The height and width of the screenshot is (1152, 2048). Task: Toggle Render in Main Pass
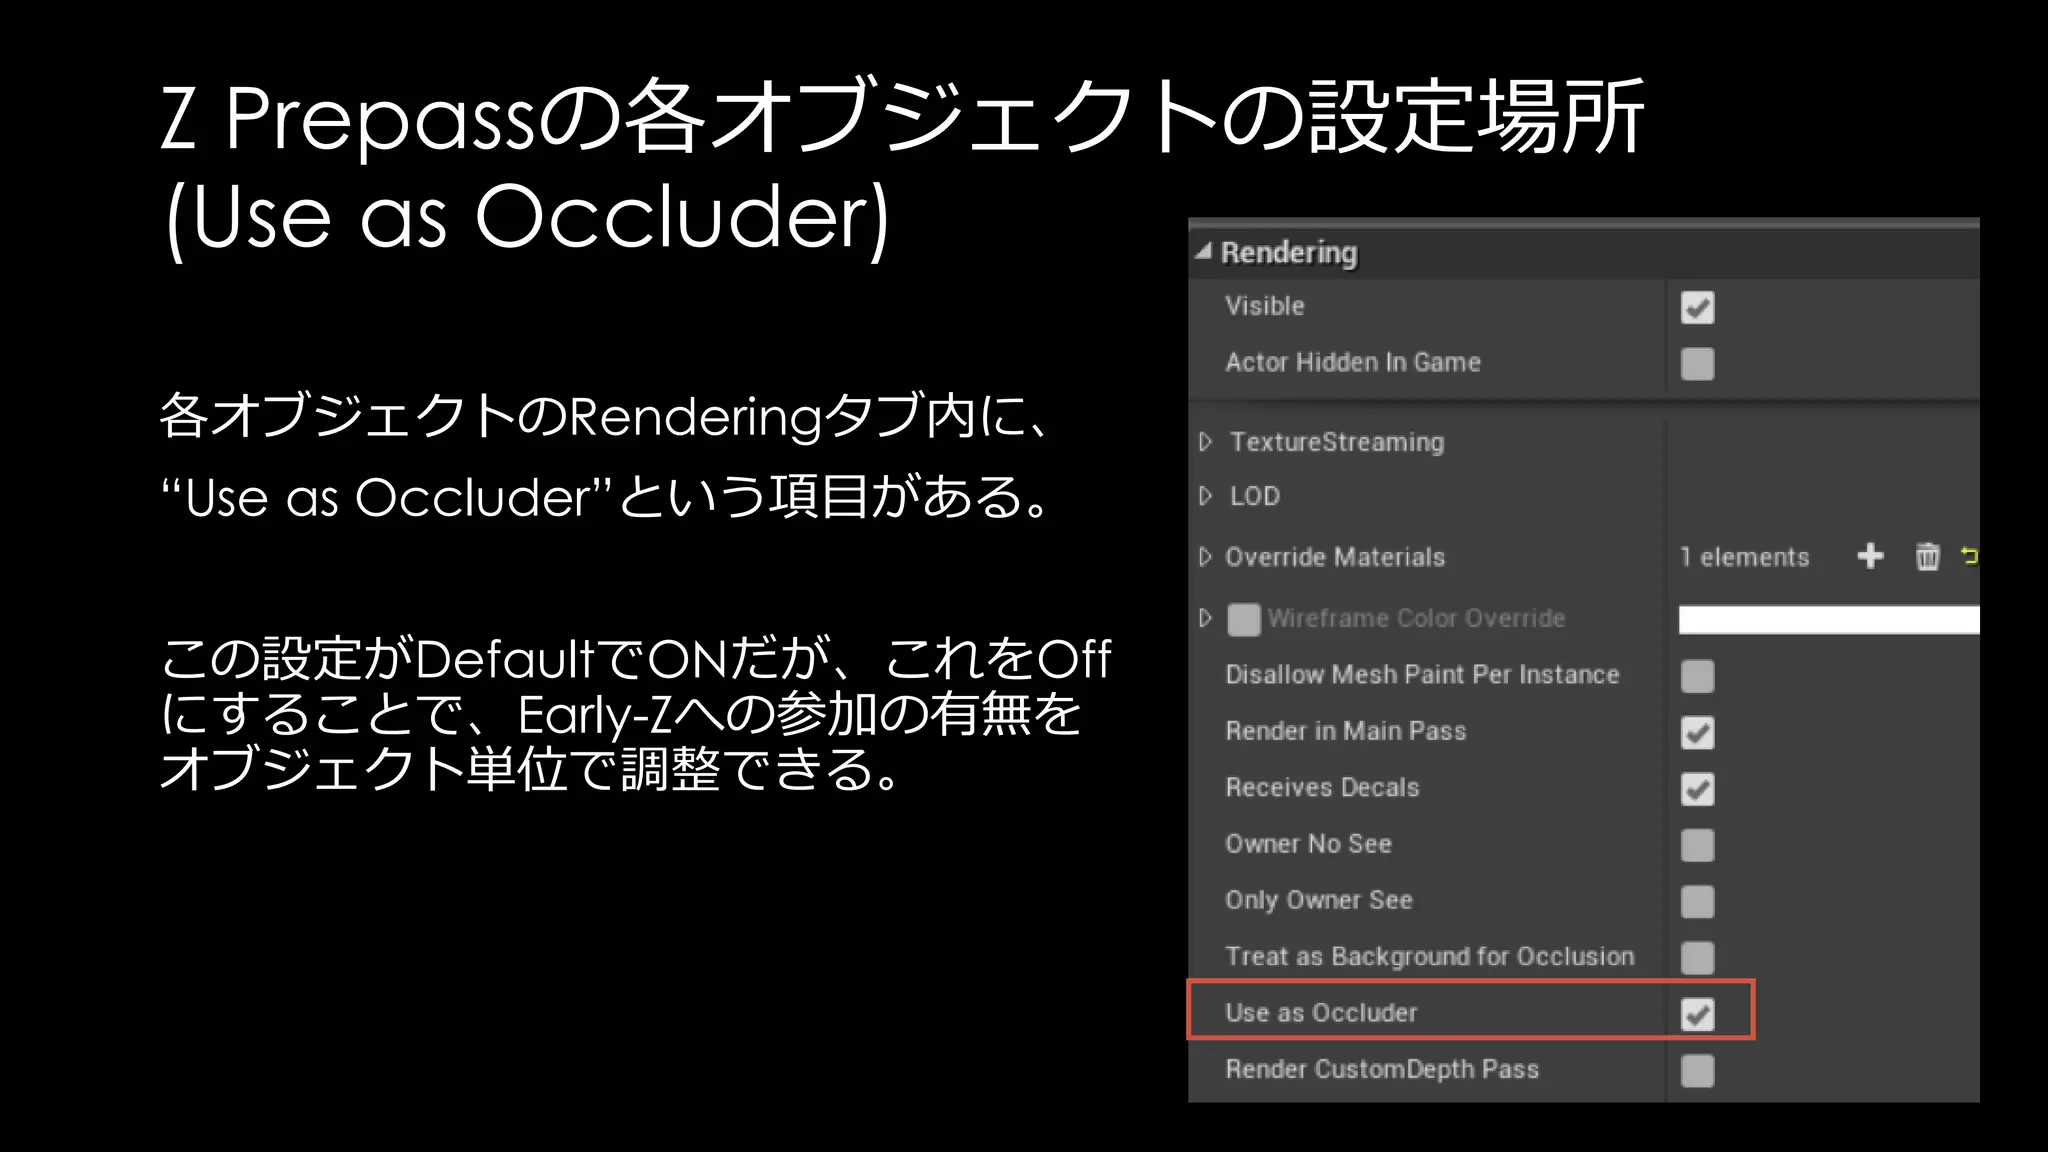(x=1697, y=732)
